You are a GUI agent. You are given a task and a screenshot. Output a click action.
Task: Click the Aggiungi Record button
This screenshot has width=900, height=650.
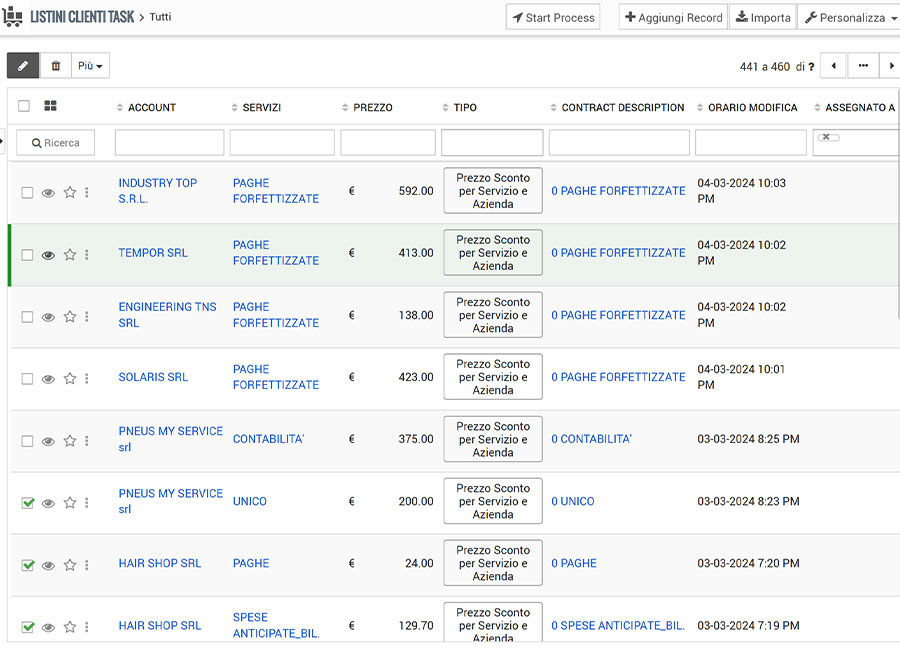click(x=673, y=18)
